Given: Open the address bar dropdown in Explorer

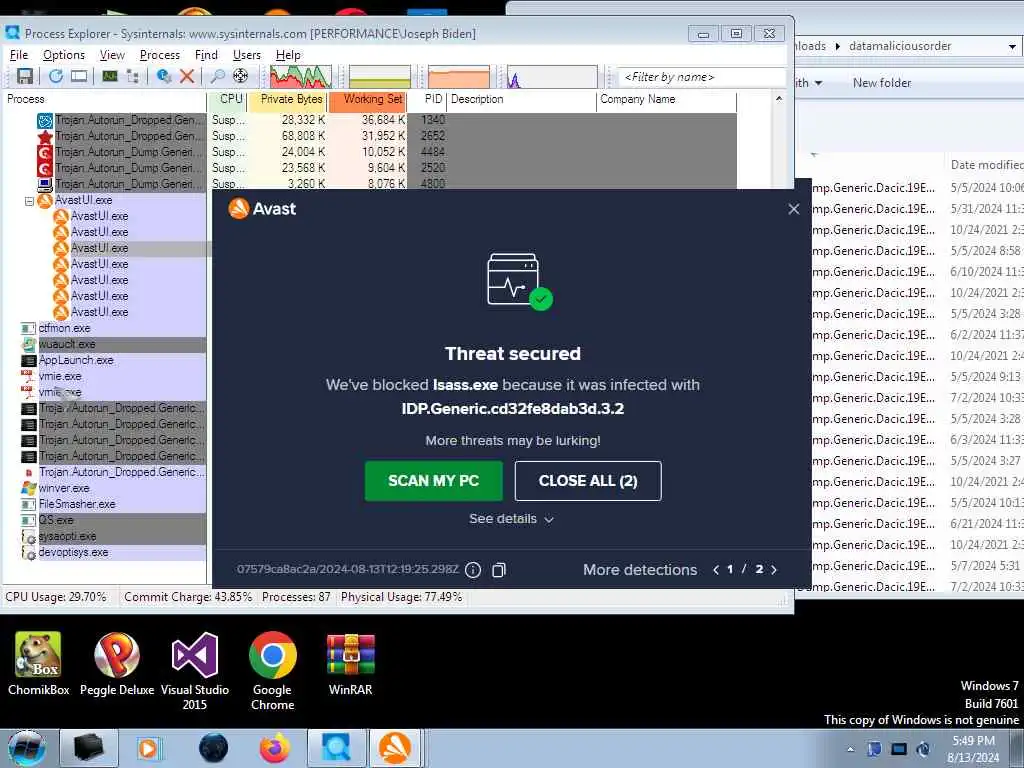Looking at the screenshot, I should [1012, 46].
